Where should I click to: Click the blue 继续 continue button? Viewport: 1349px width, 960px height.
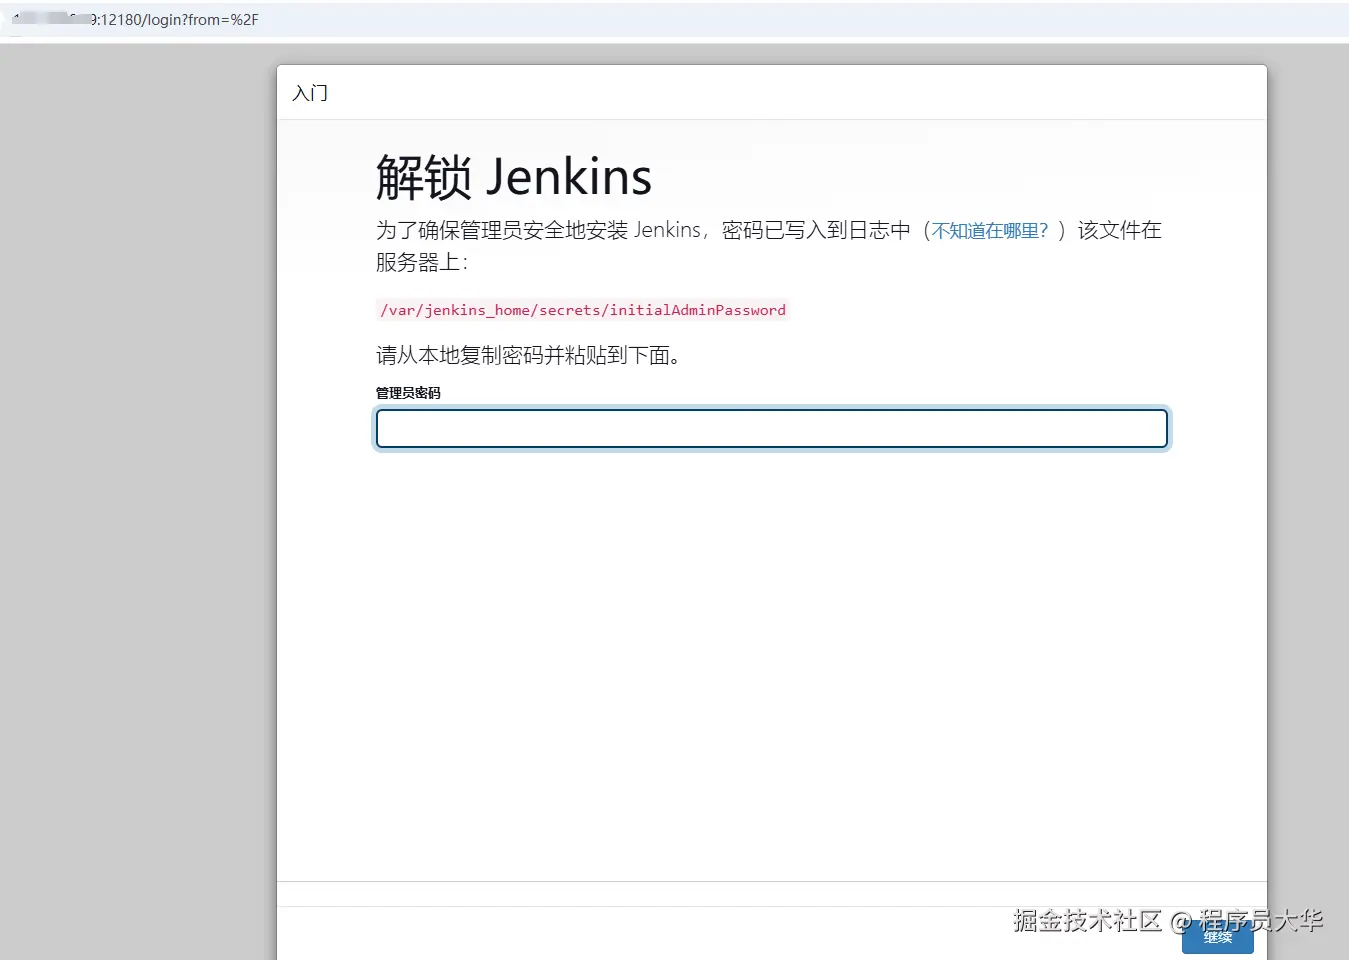[1217, 938]
